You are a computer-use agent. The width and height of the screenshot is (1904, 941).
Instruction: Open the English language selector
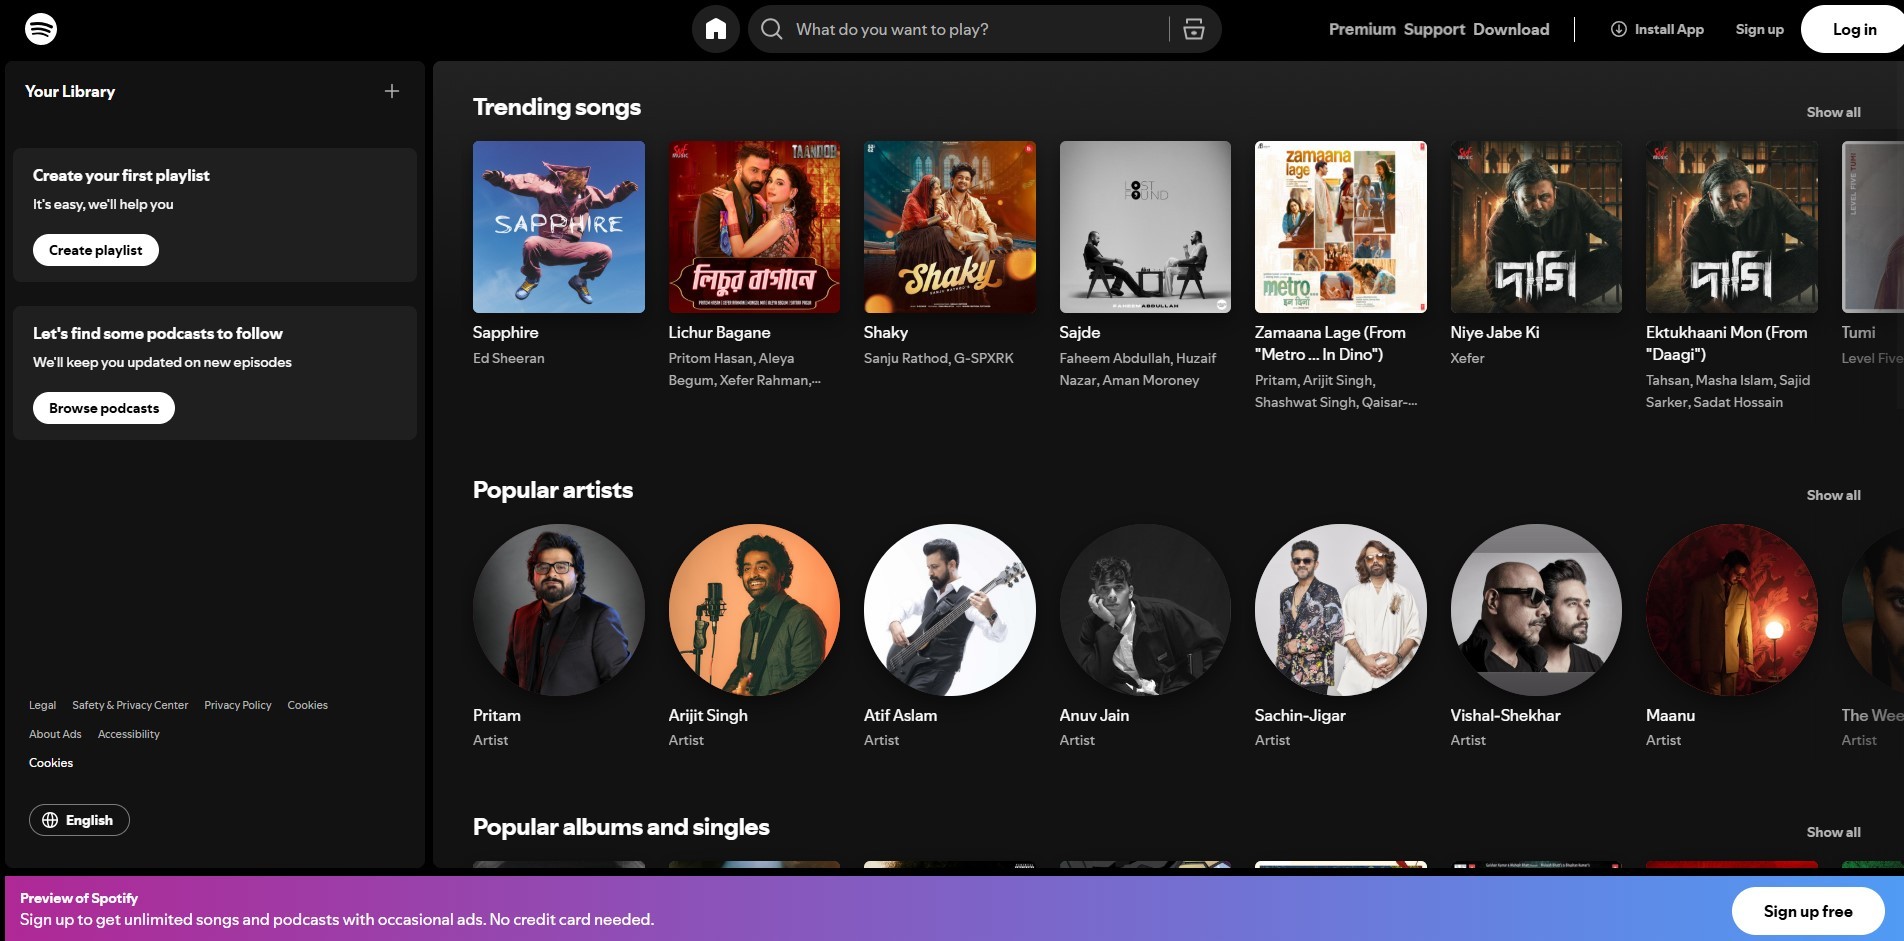click(79, 820)
